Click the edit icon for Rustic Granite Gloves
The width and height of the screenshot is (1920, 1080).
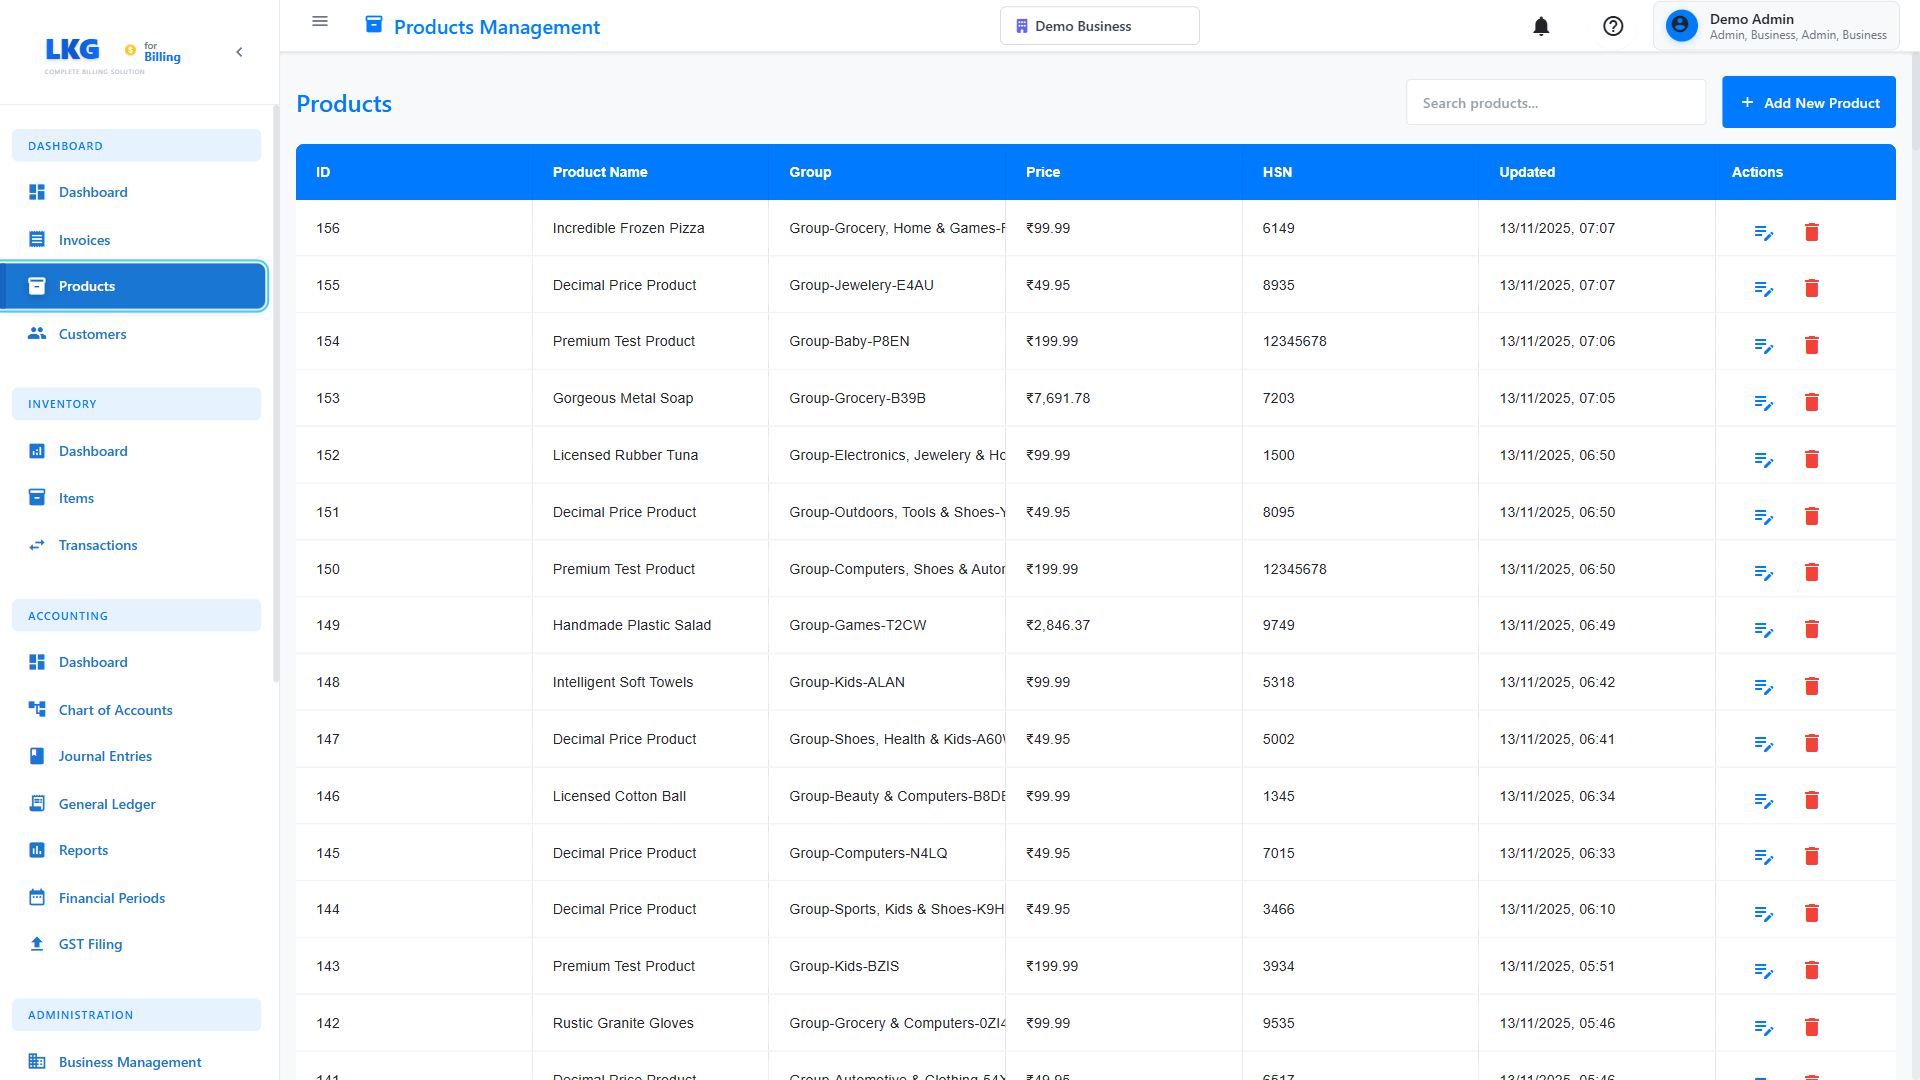(x=1764, y=1027)
